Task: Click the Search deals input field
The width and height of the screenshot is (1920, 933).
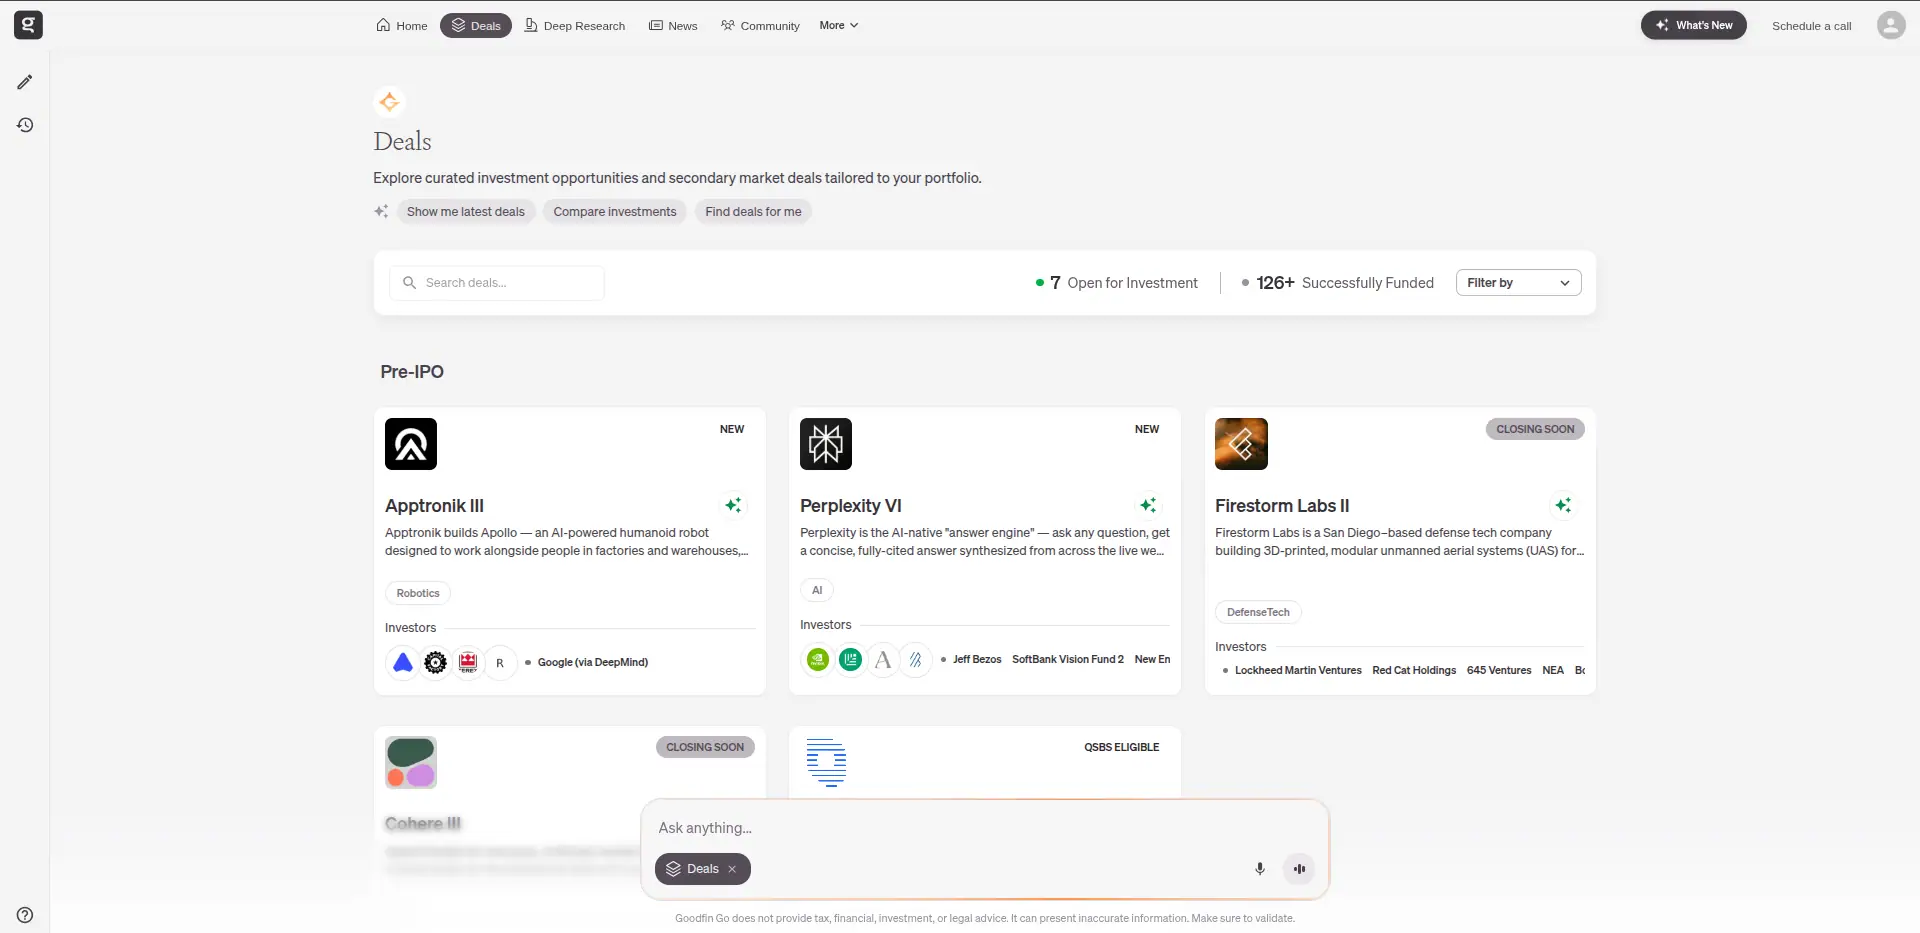Action: [497, 283]
